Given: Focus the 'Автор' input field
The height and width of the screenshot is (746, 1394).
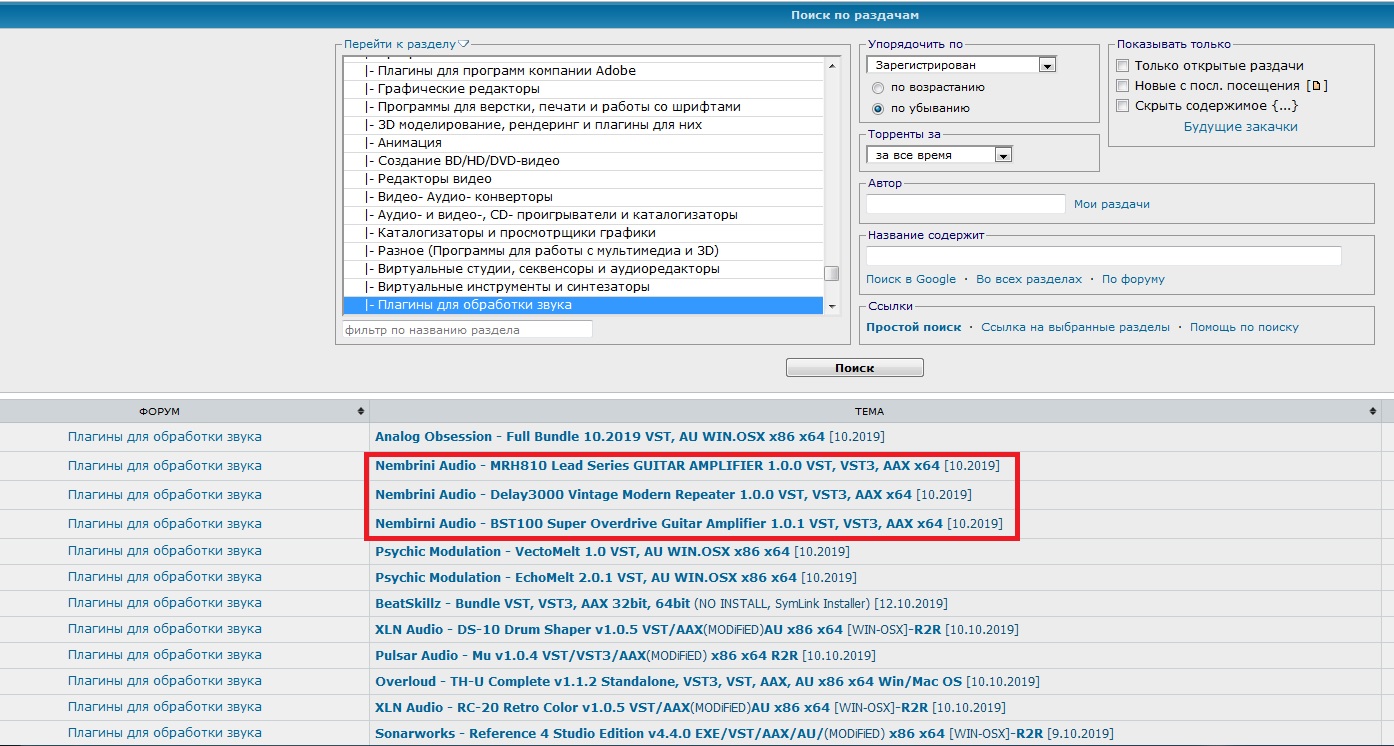Looking at the screenshot, I should click(x=966, y=204).
